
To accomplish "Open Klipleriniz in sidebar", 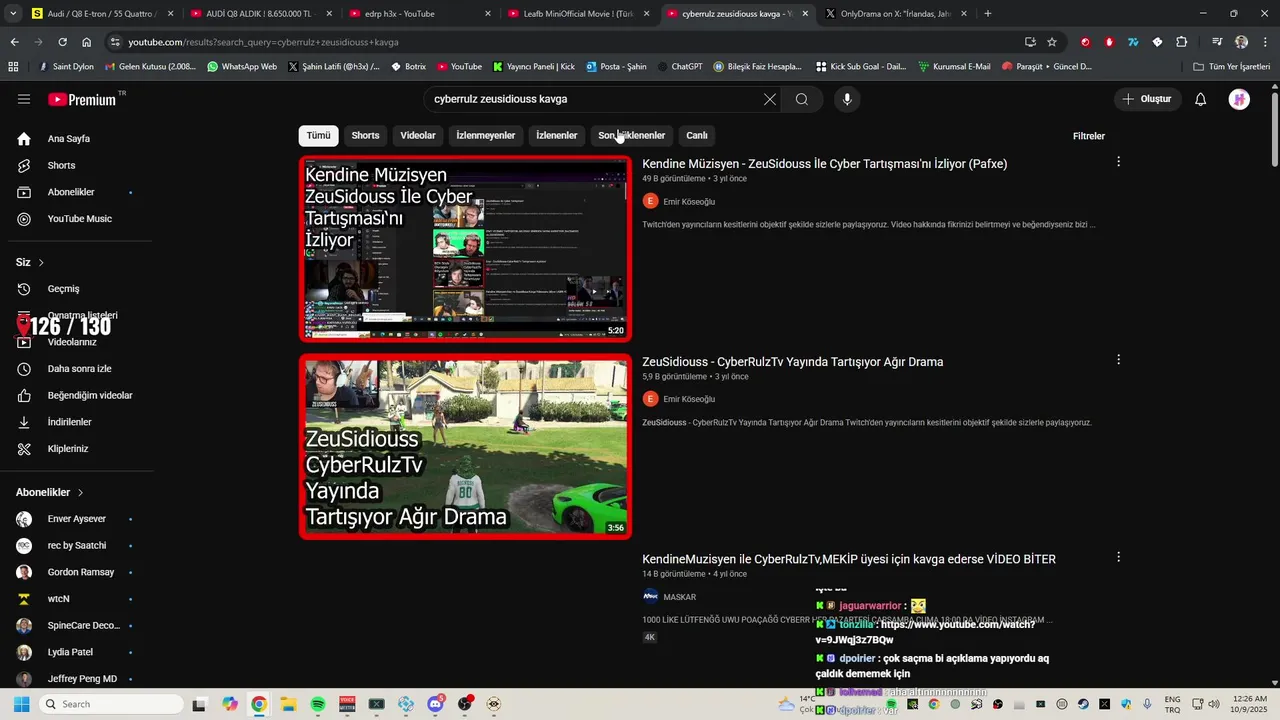I will [x=70, y=449].
